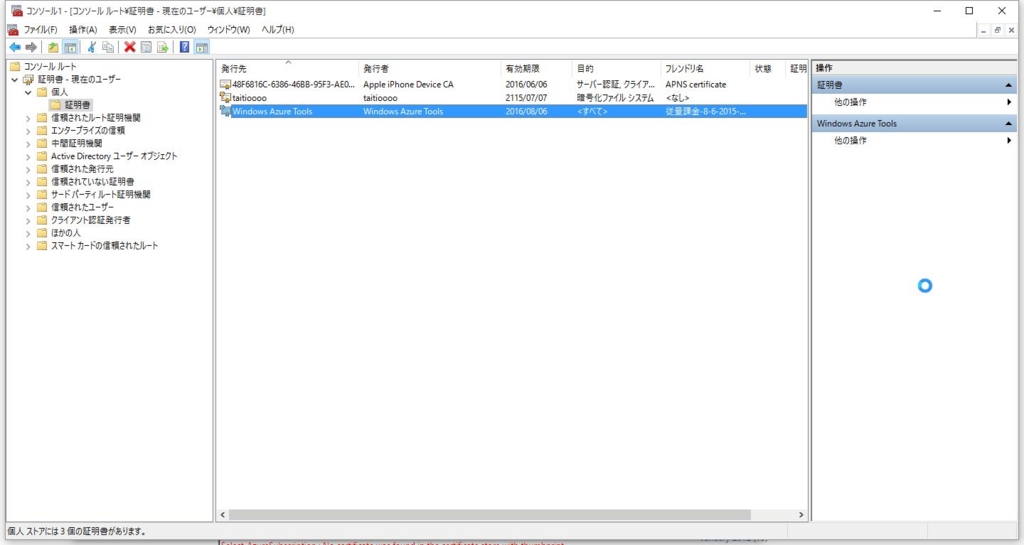
Task: Restore the inner console child window
Action: pyautogui.click(x=997, y=30)
